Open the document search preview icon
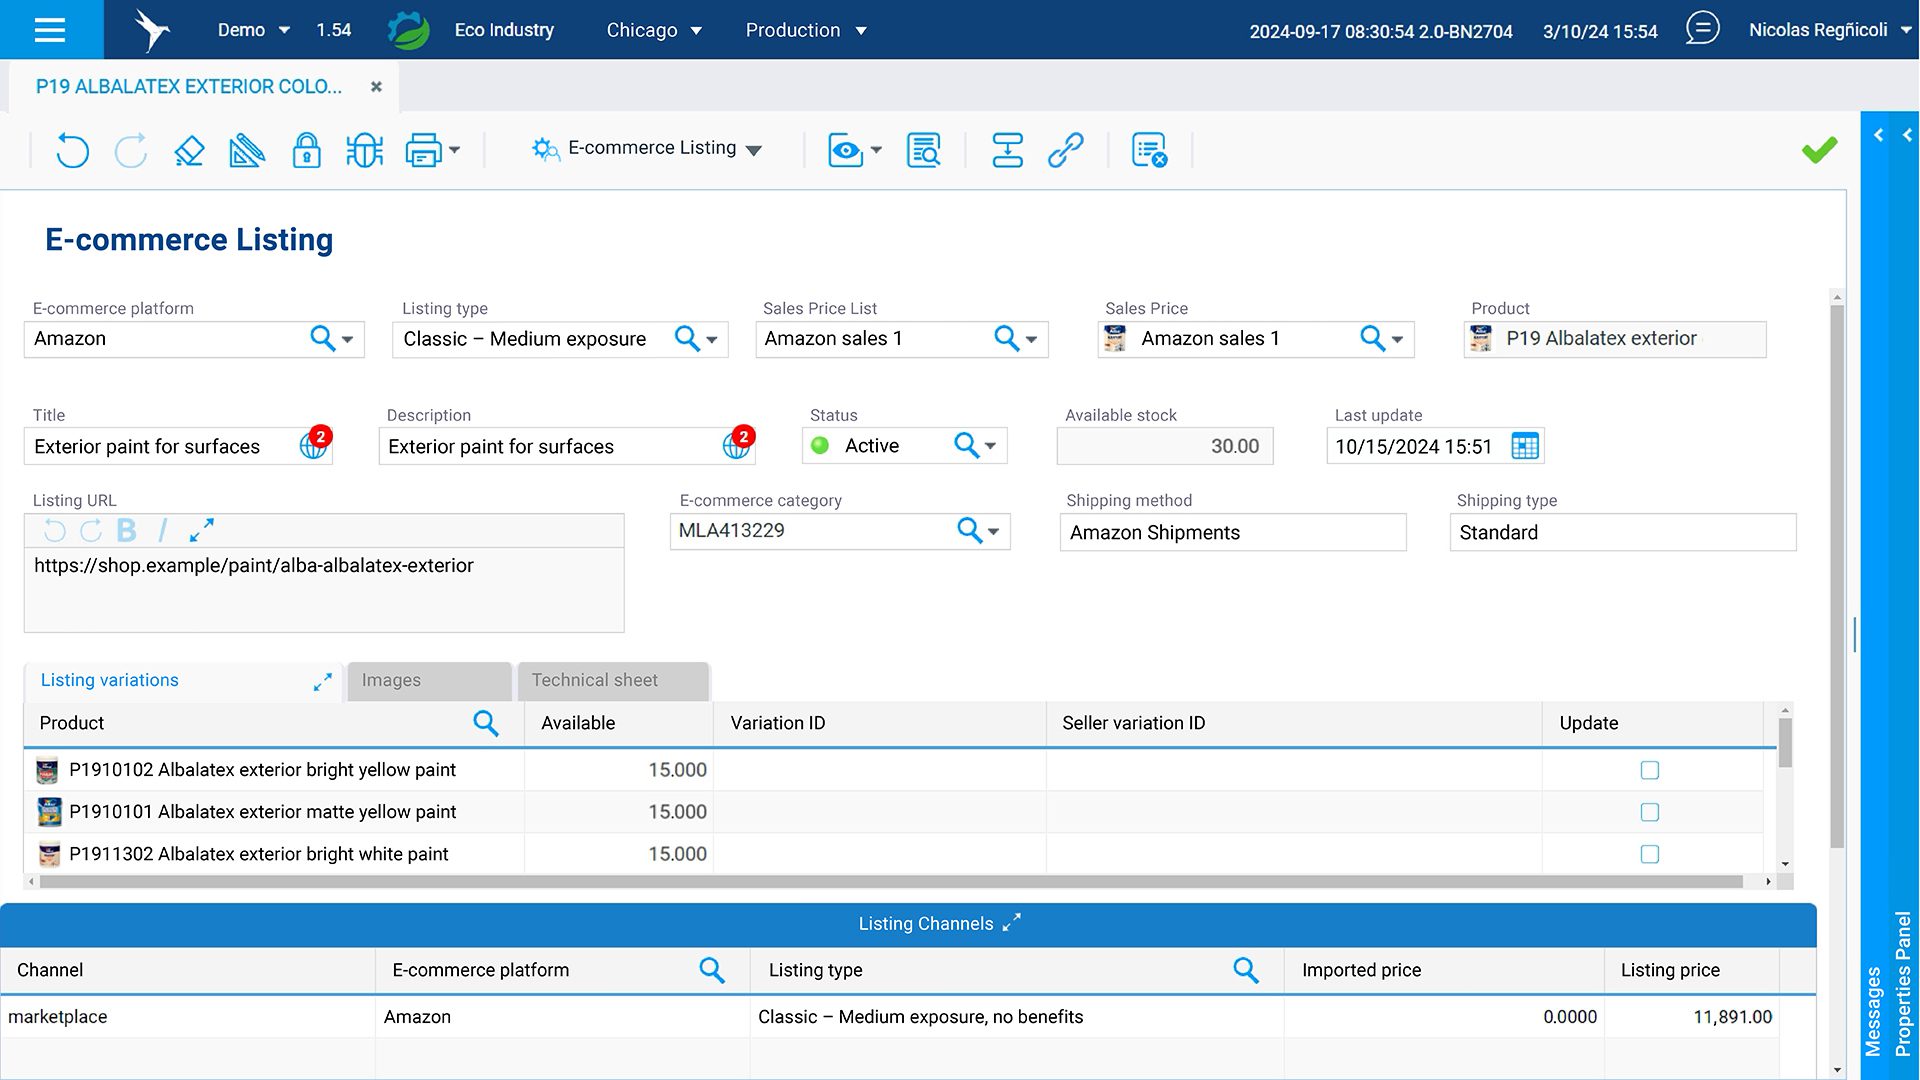Screen dimensions: 1920x1080 pos(923,151)
